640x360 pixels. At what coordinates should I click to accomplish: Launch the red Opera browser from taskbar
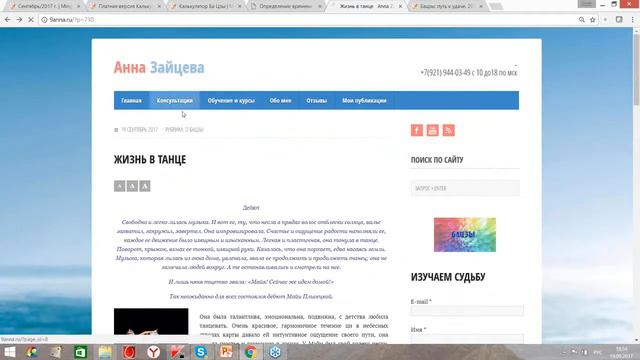coord(129,352)
